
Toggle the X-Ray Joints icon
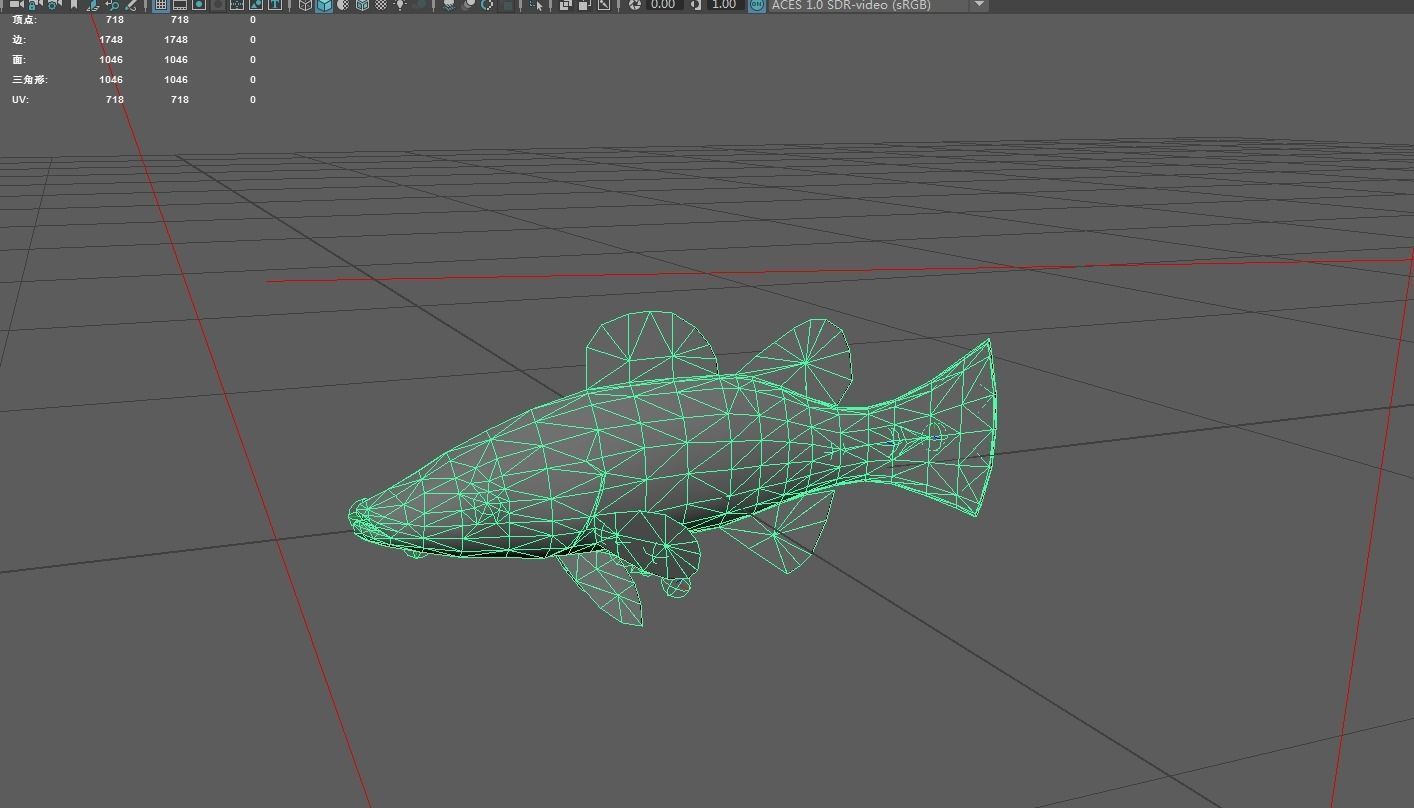[x=604, y=5]
